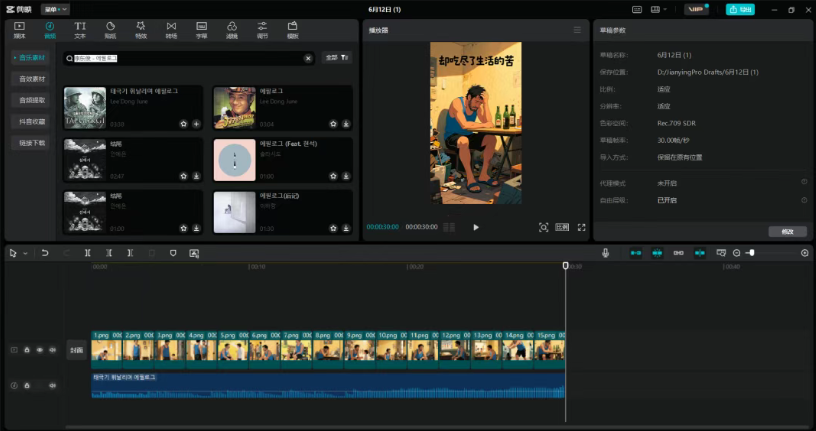Undo the last edit

point(45,253)
